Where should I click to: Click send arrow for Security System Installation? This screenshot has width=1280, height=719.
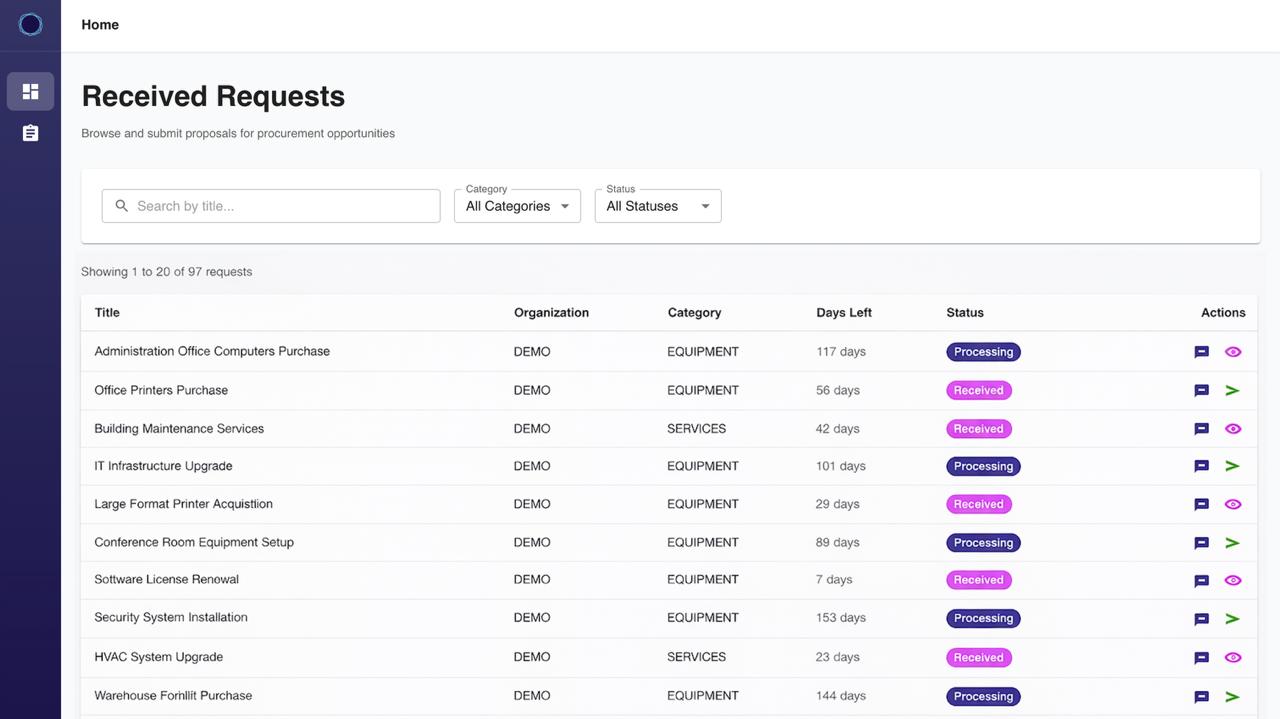(1232, 618)
